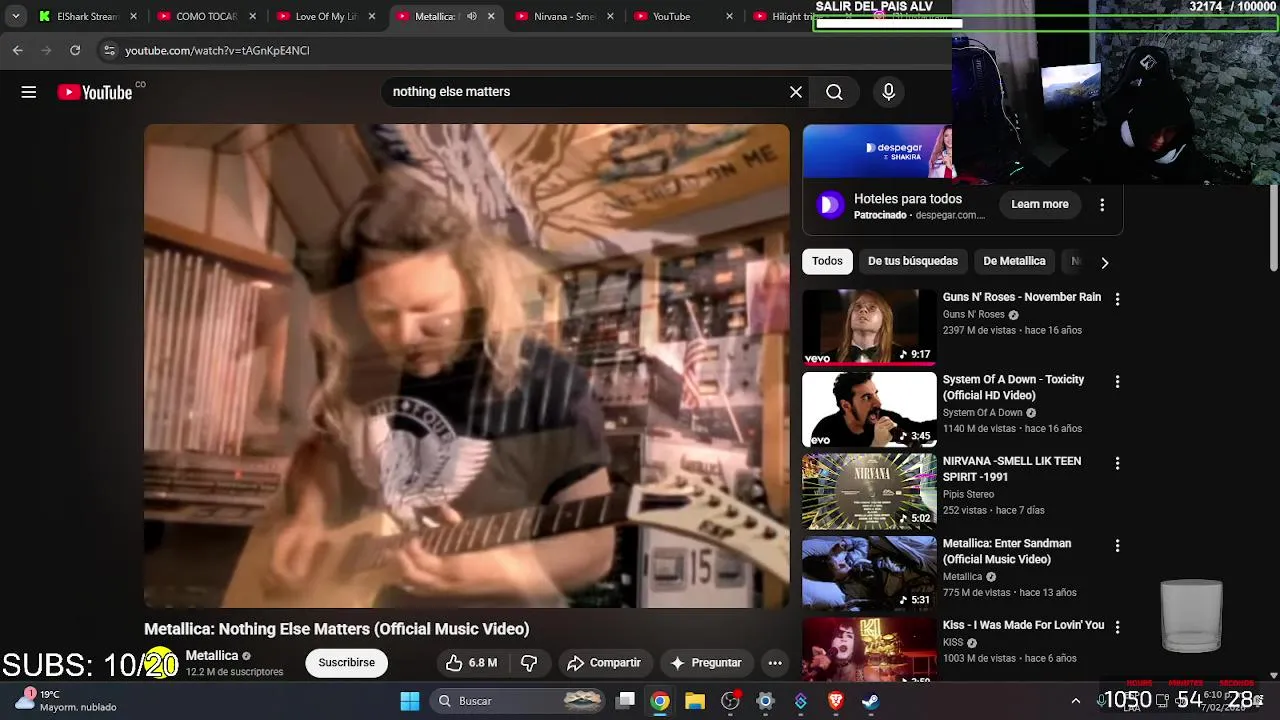Open options for Kiss I Was Made For Lovin' You
1280x720 pixels.
pos(1117,628)
